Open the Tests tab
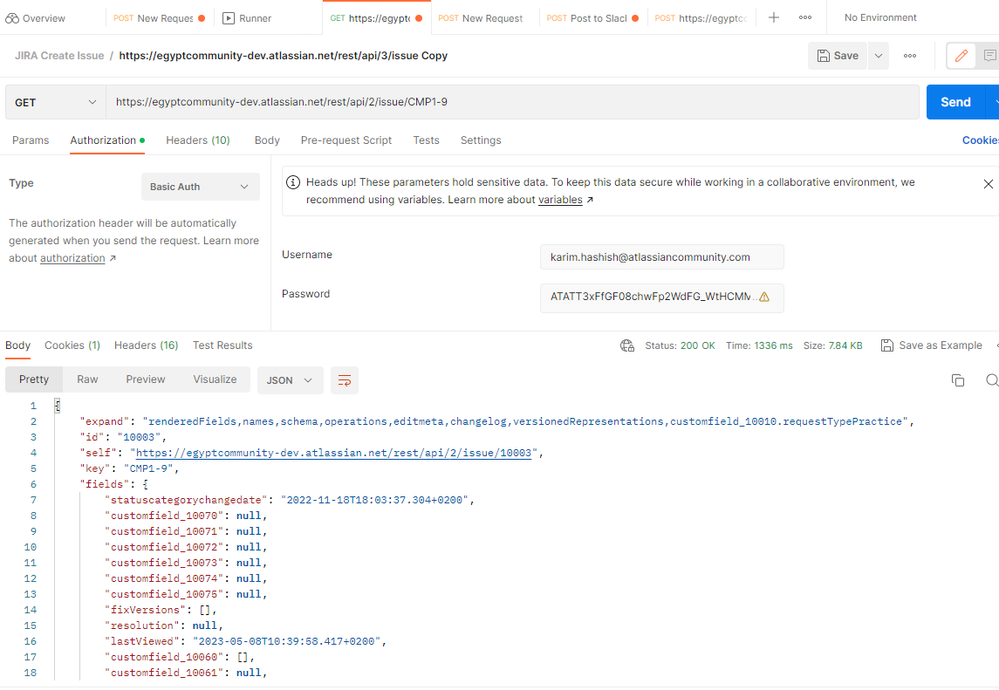The height and width of the screenshot is (690, 999). (426, 140)
